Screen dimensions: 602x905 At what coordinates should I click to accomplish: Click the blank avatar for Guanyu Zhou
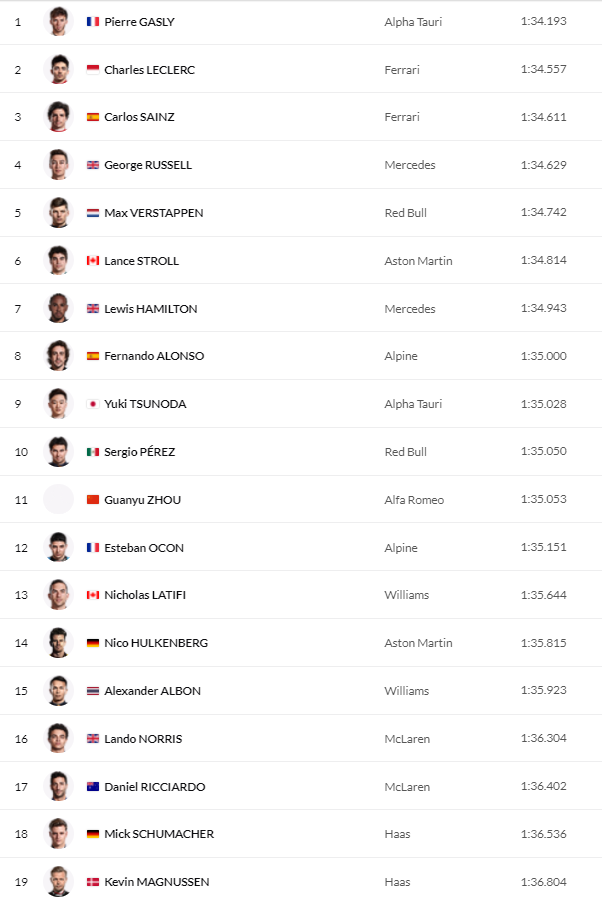[59, 499]
